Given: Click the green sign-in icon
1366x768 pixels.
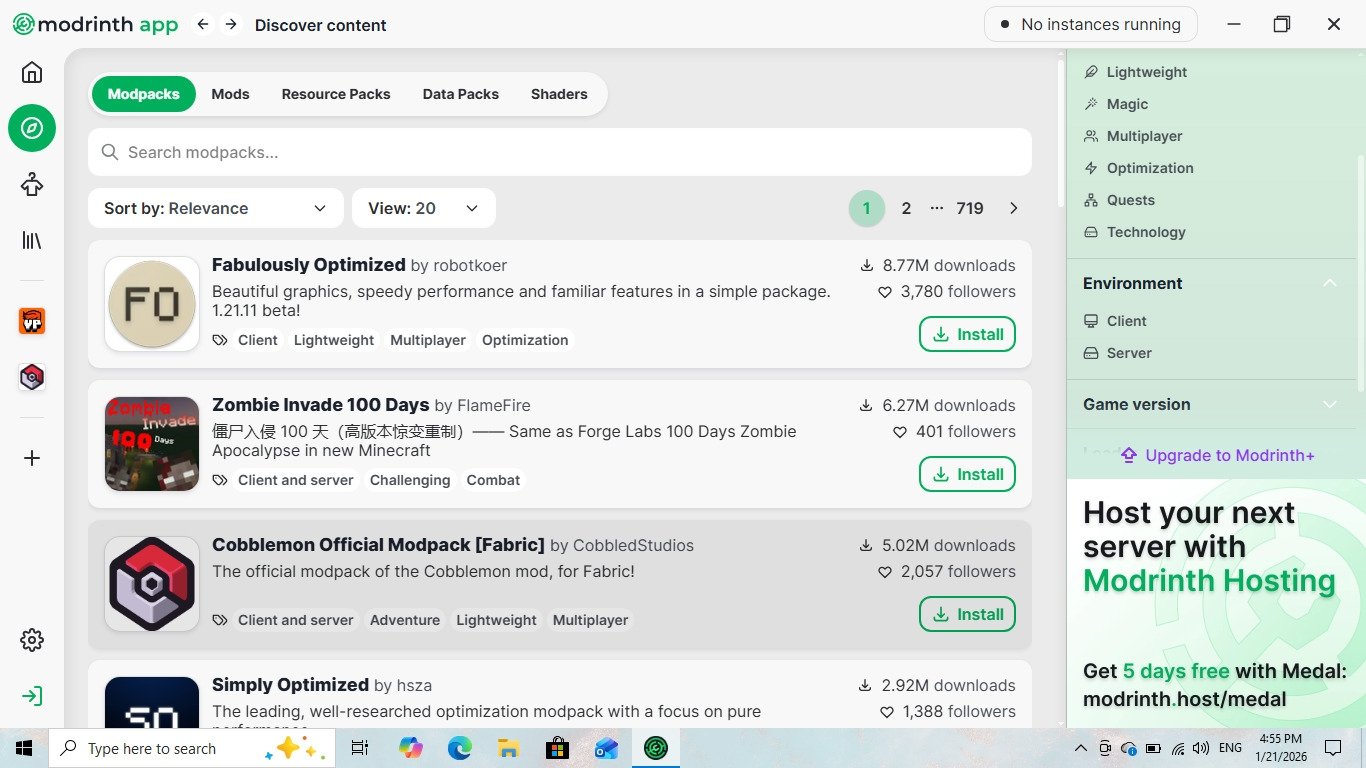Looking at the screenshot, I should click(x=32, y=696).
